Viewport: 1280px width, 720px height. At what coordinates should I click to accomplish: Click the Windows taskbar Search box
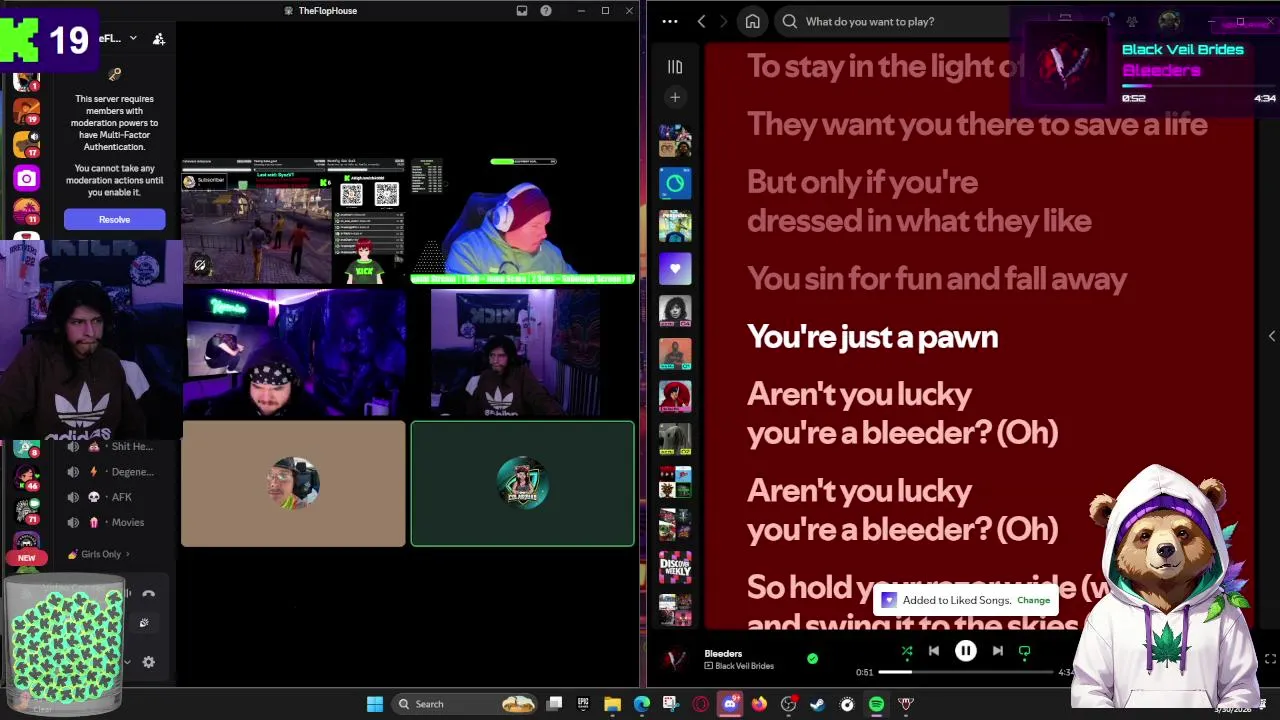[x=465, y=704]
